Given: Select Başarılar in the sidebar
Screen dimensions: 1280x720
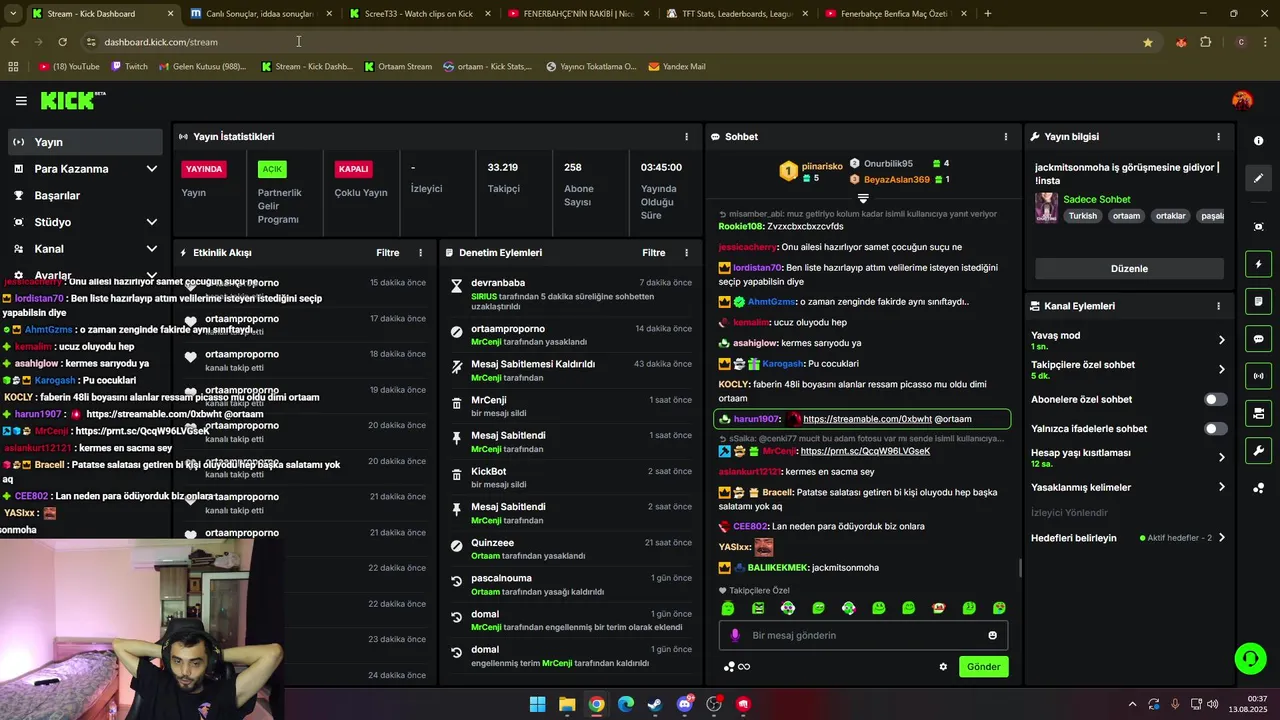Looking at the screenshot, I should tap(84, 196).
